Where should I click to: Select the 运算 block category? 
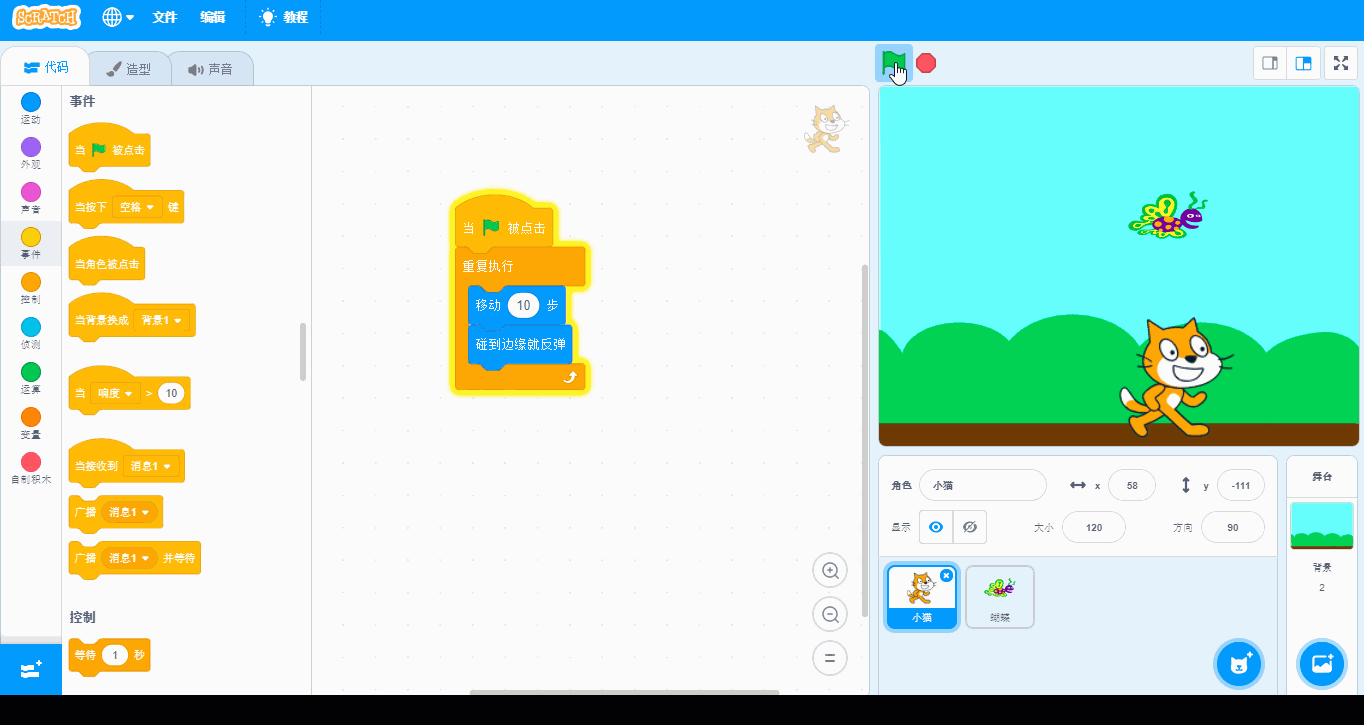(x=31, y=378)
